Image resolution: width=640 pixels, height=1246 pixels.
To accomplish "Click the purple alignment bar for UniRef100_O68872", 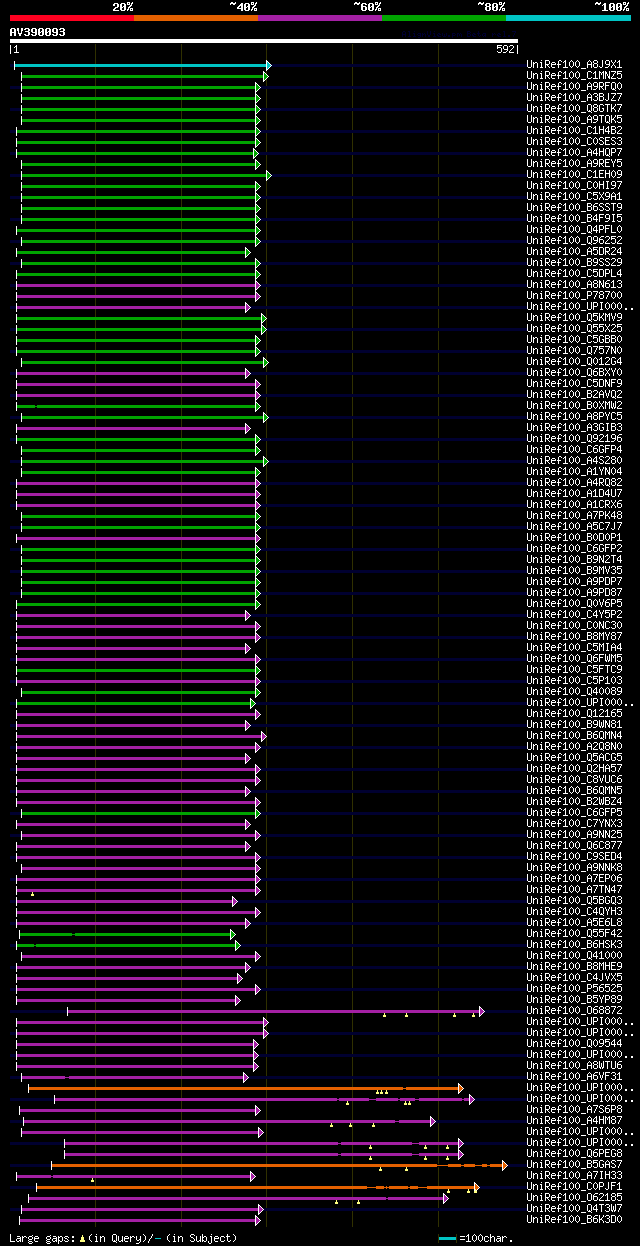I will point(276,1011).
